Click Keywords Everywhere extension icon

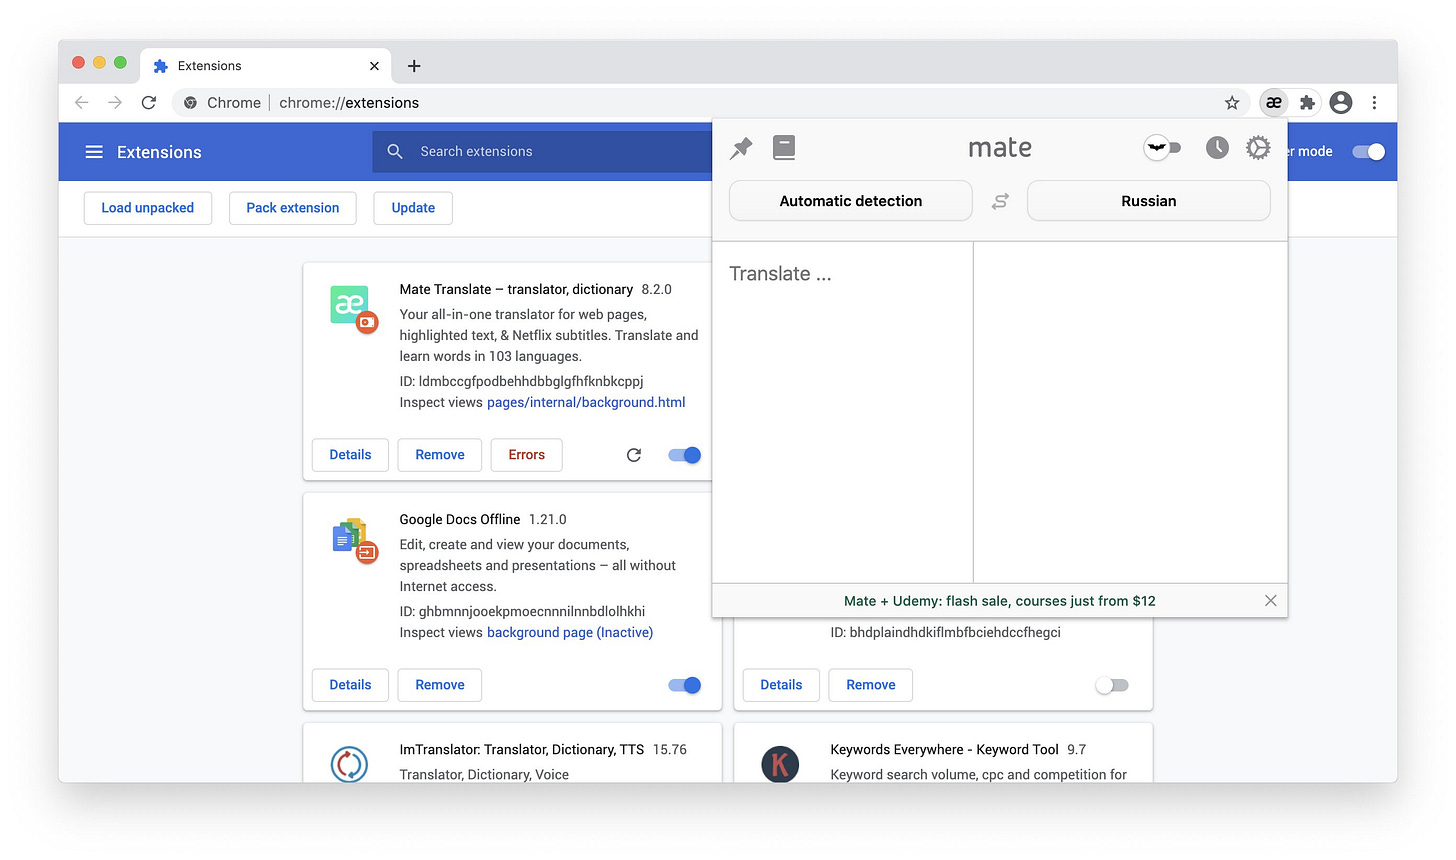point(780,765)
